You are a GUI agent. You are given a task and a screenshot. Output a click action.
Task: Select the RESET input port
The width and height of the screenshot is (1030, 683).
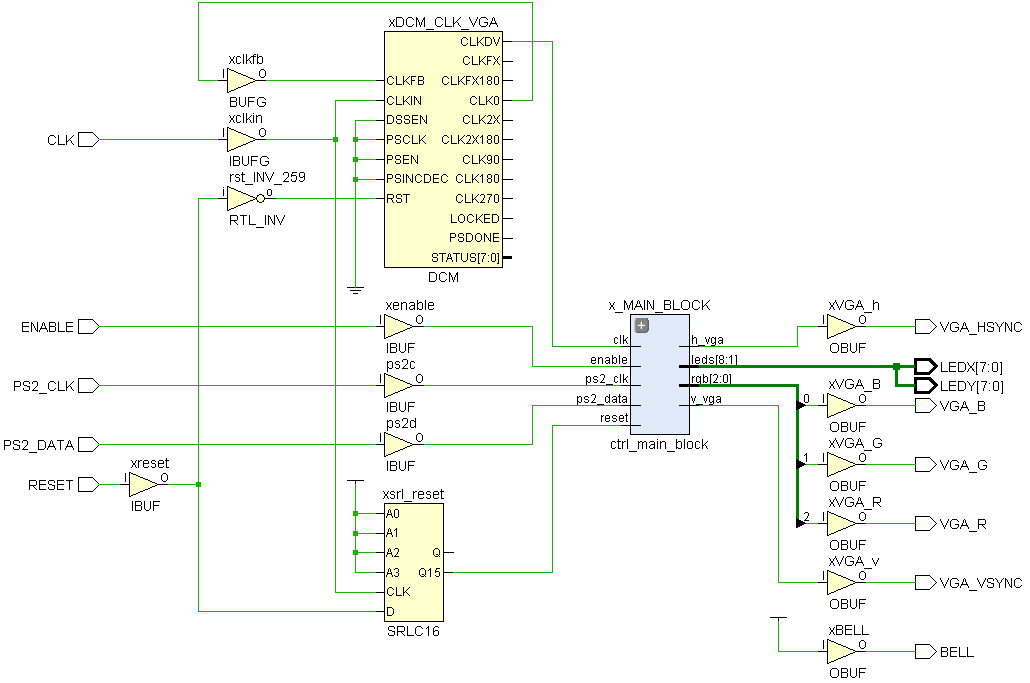pyautogui.click(x=89, y=484)
